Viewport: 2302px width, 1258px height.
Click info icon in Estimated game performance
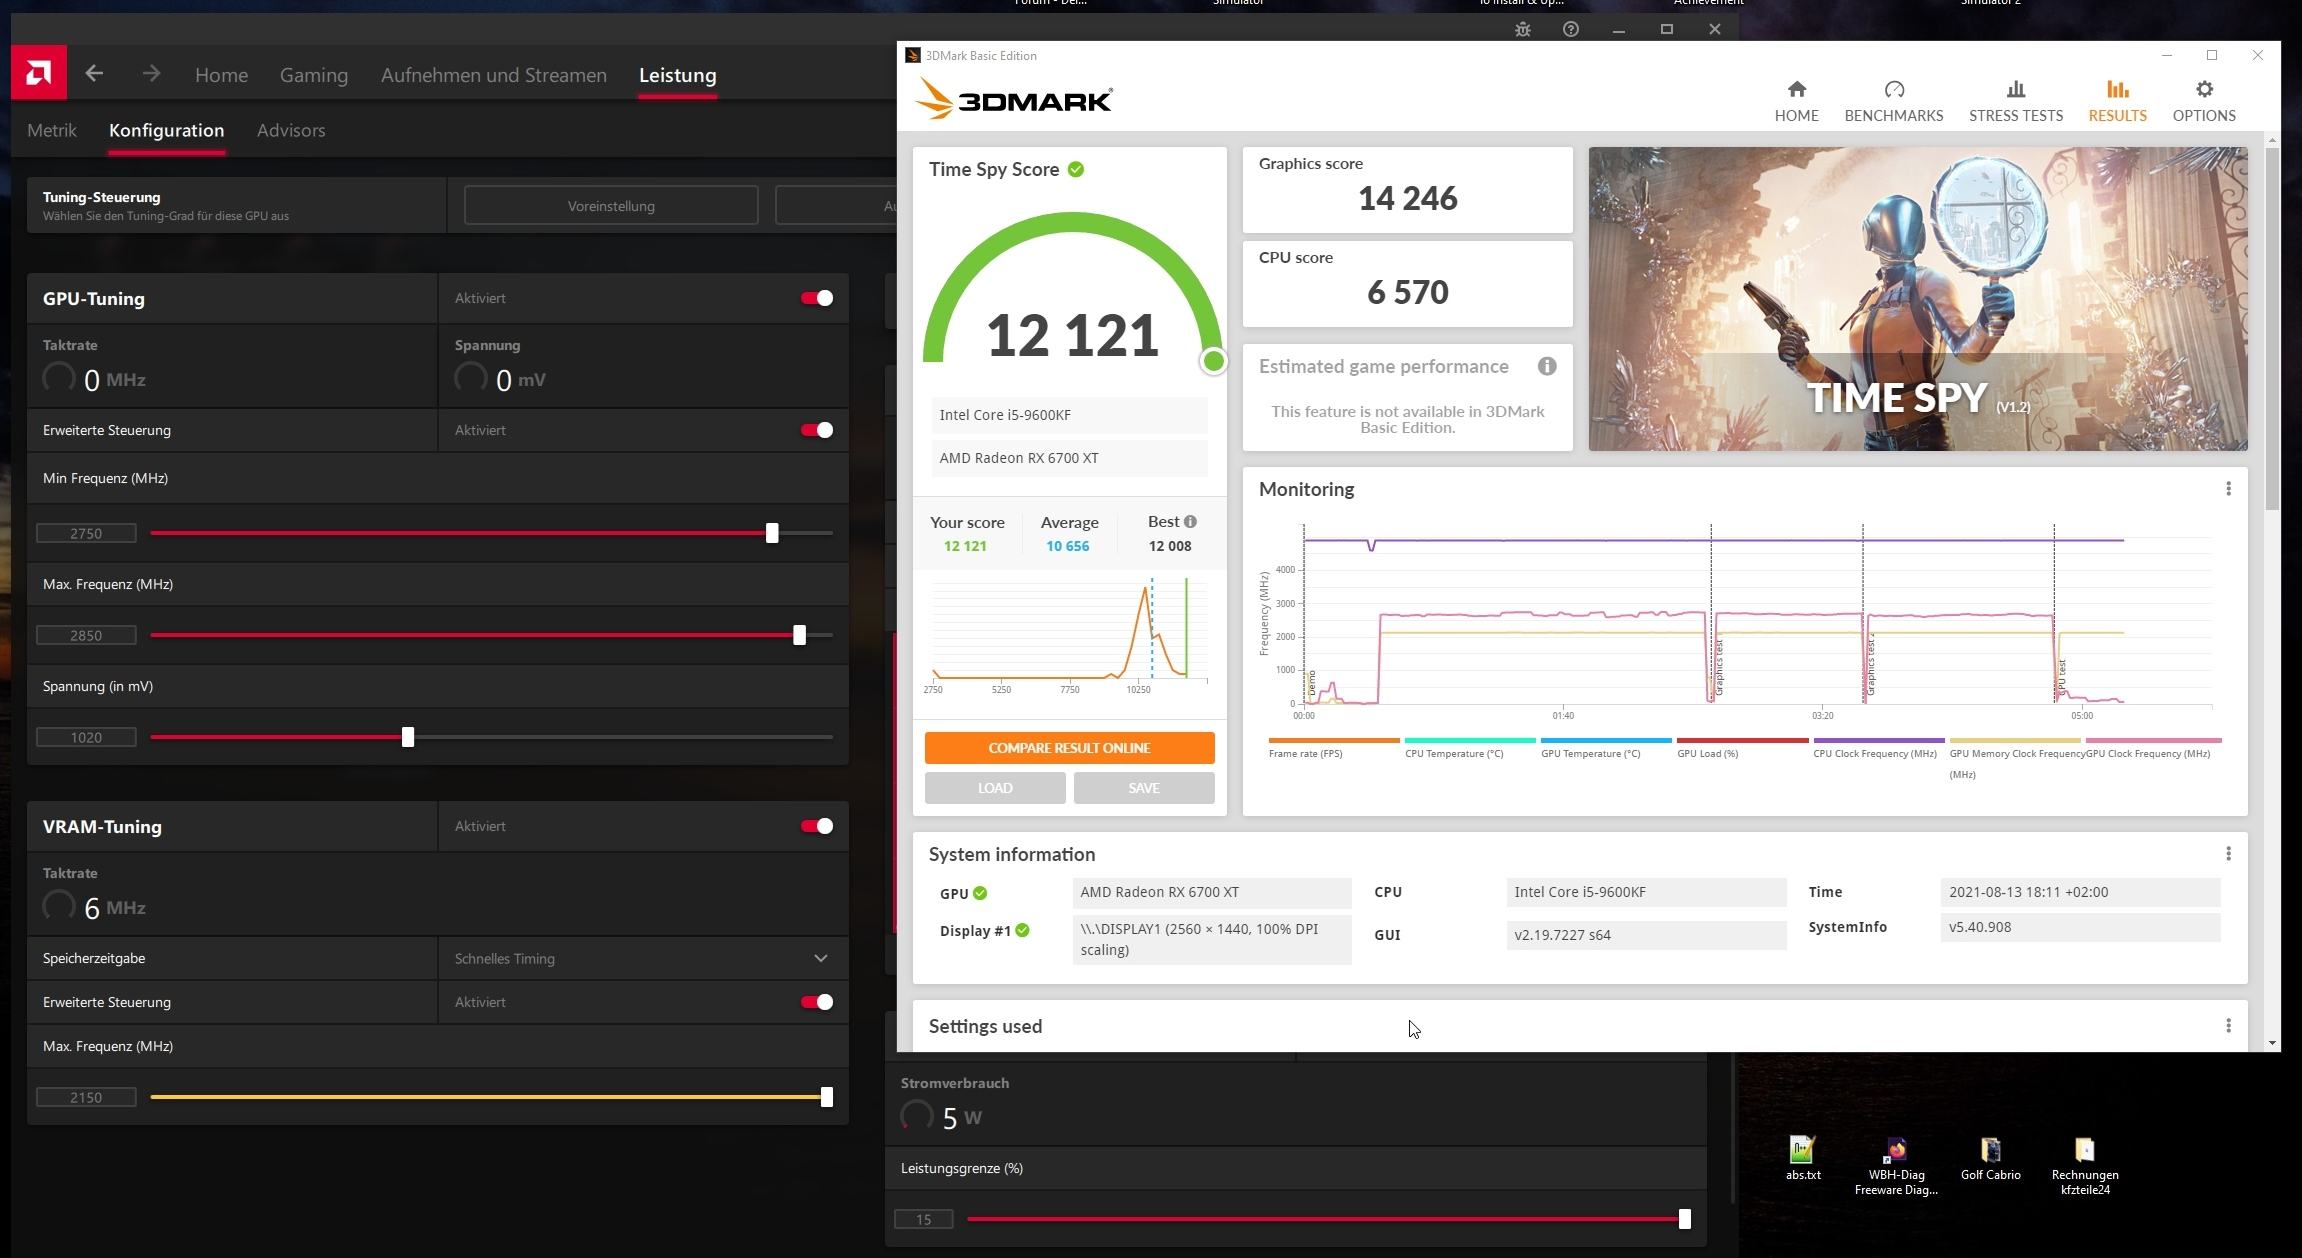(x=1547, y=366)
